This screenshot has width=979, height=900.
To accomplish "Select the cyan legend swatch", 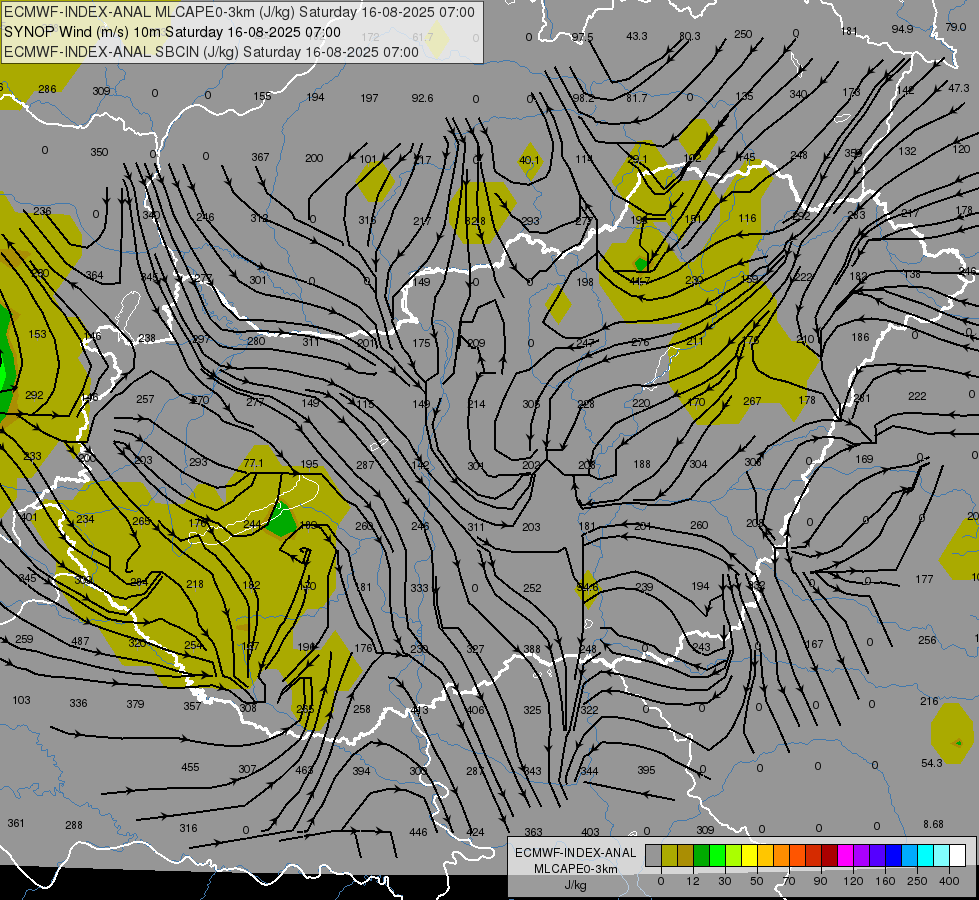I will [926, 855].
